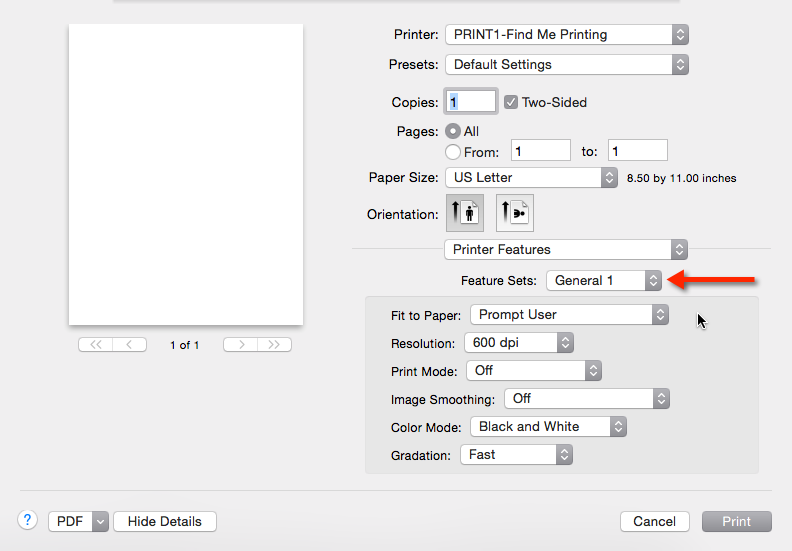Viewport: 792px width, 551px height.
Task: Go to first page preview arrow
Action: coord(96,345)
